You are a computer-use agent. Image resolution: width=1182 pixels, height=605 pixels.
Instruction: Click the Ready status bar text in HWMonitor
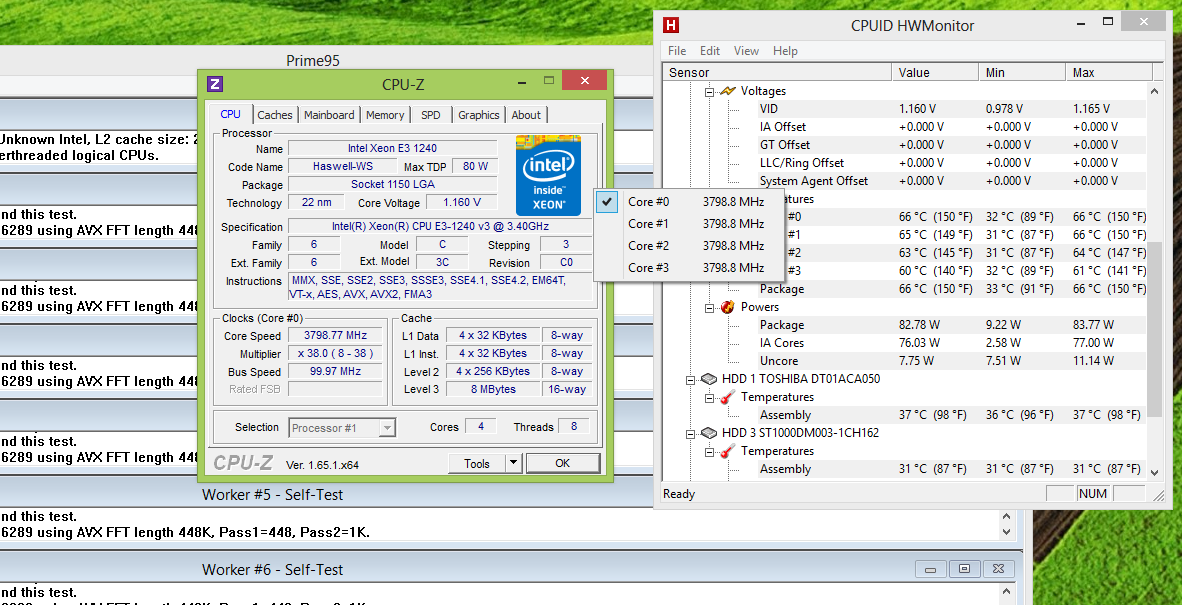[678, 494]
